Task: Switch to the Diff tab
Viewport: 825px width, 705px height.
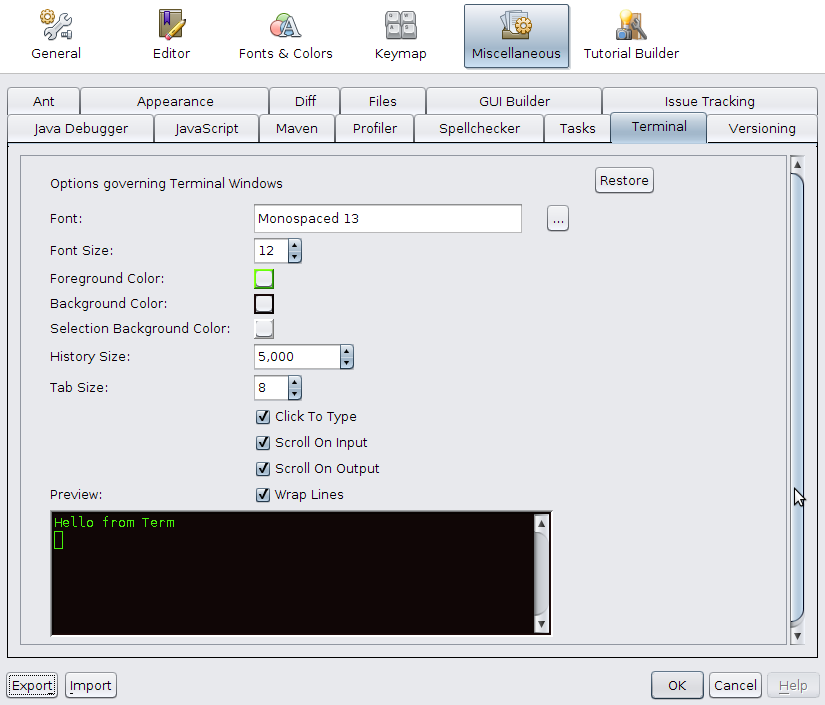Action: coord(305,101)
